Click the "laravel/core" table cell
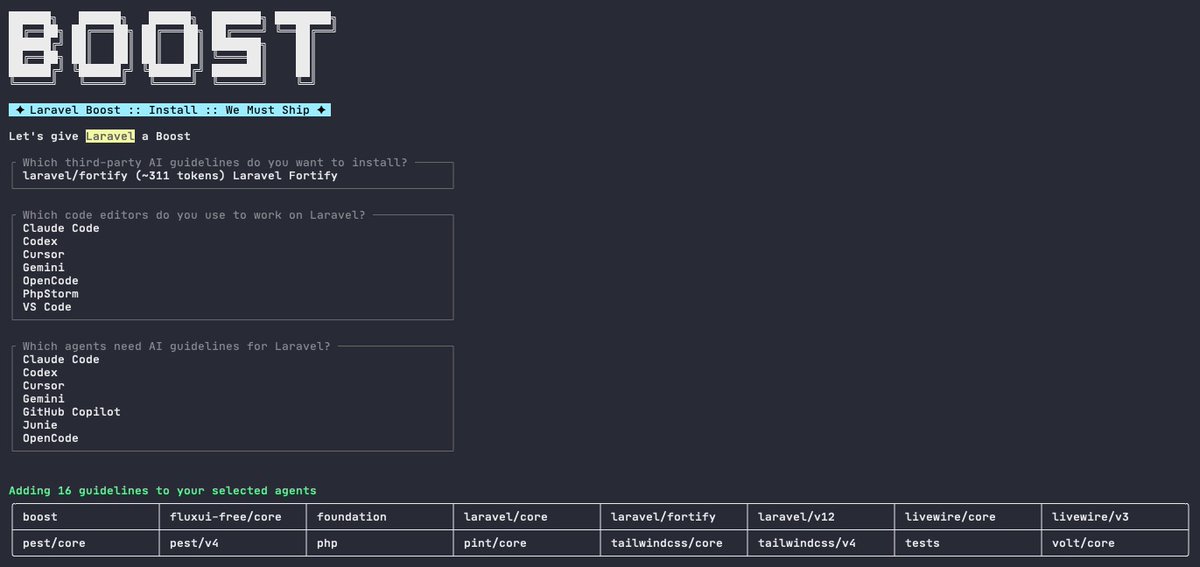Viewport: 1200px width, 567px height. [x=527, y=517]
